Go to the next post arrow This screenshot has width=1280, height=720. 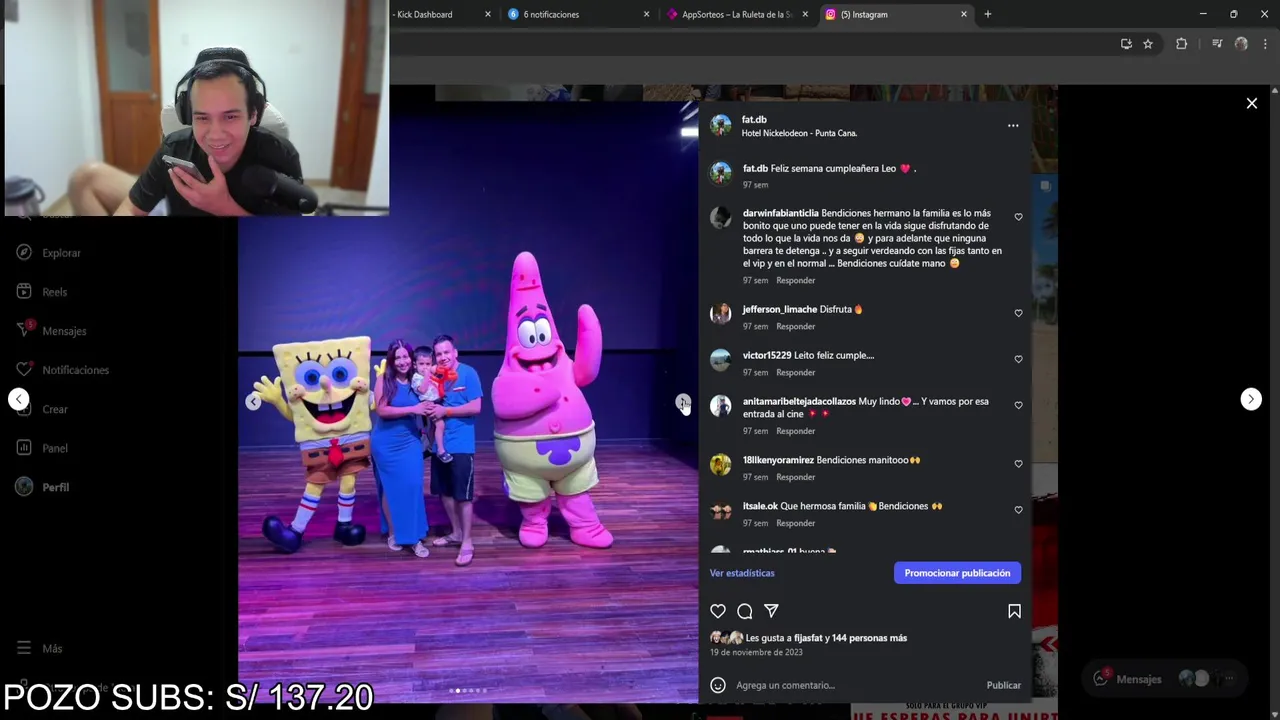click(1251, 399)
